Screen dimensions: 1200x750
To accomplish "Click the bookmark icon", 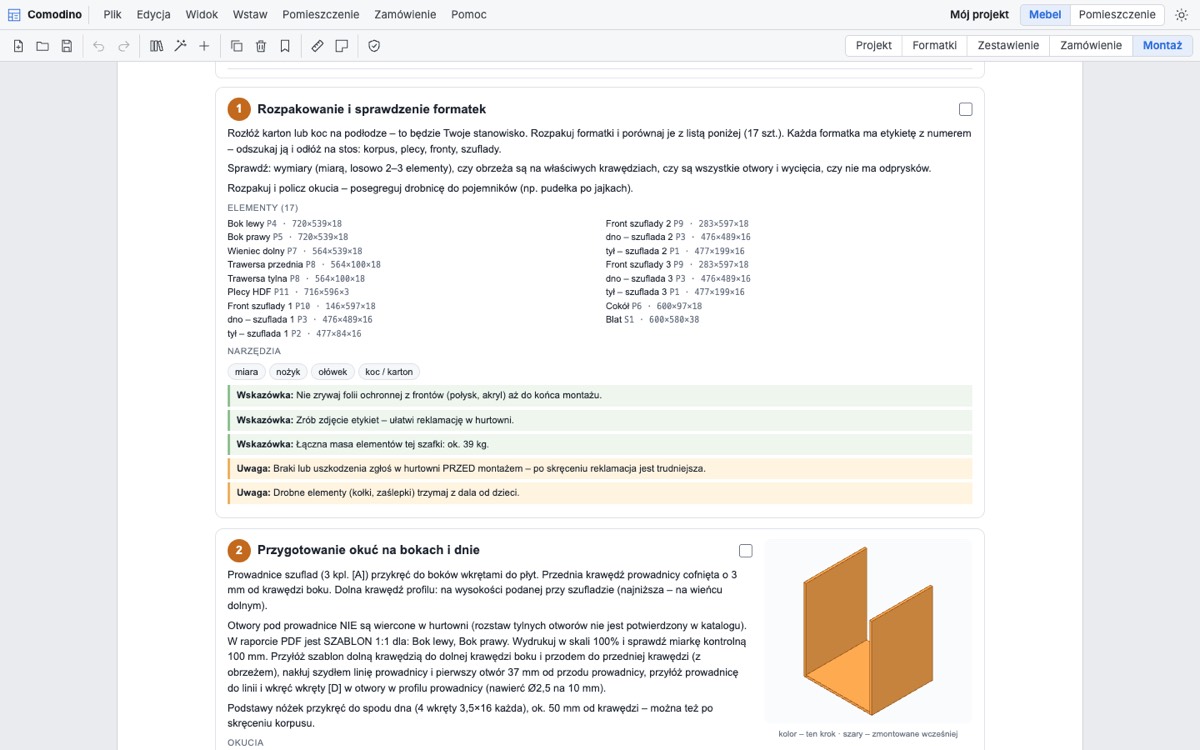I will [285, 46].
